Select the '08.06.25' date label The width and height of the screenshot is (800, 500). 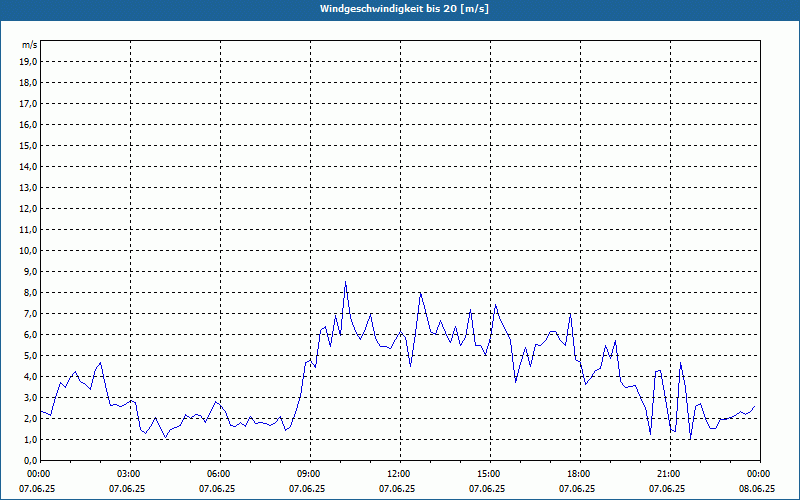(x=757, y=488)
